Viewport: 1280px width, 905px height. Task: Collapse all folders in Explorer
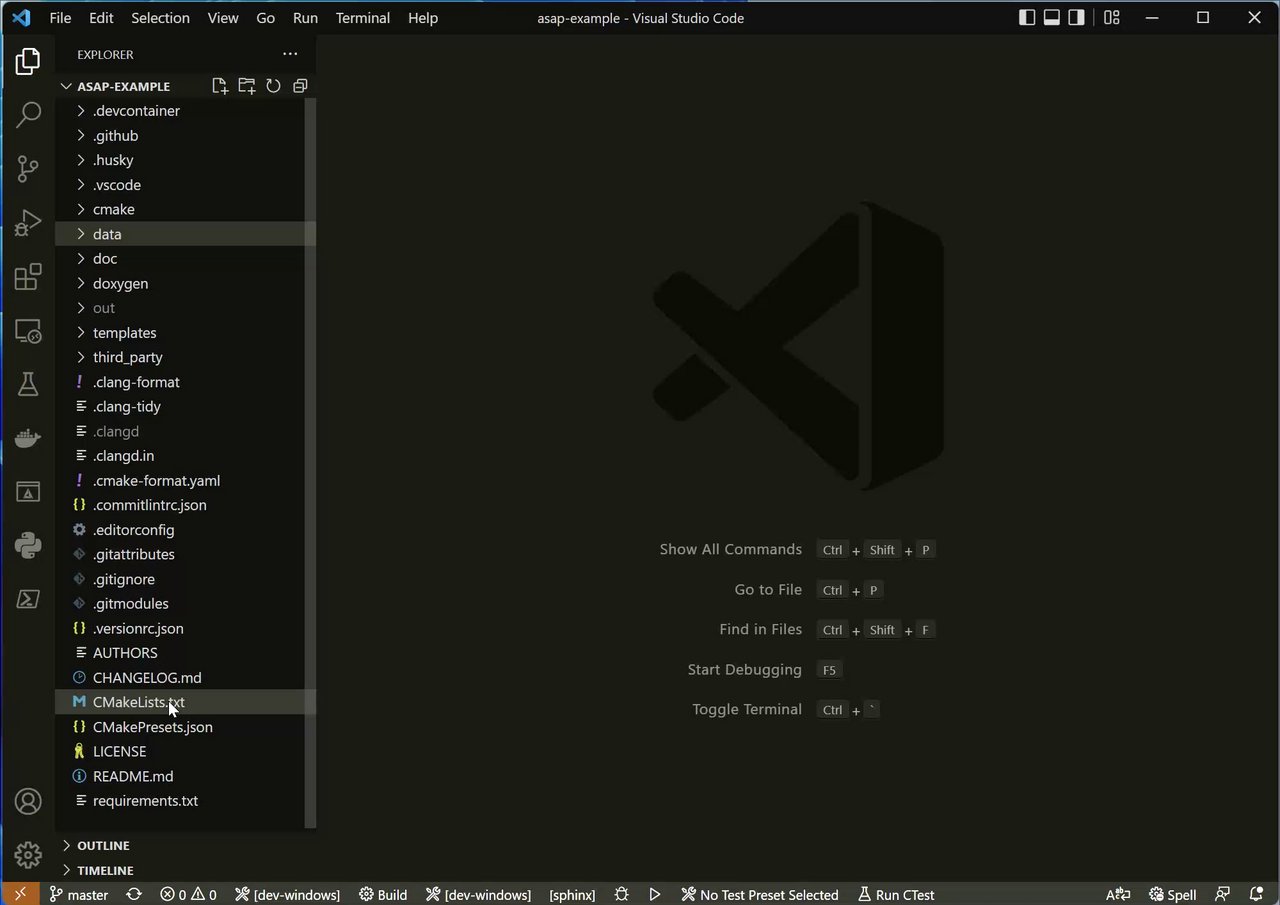(x=300, y=86)
